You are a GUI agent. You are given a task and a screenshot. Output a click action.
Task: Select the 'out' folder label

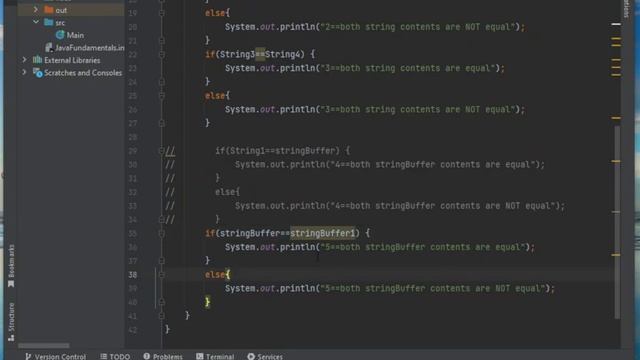[61, 10]
